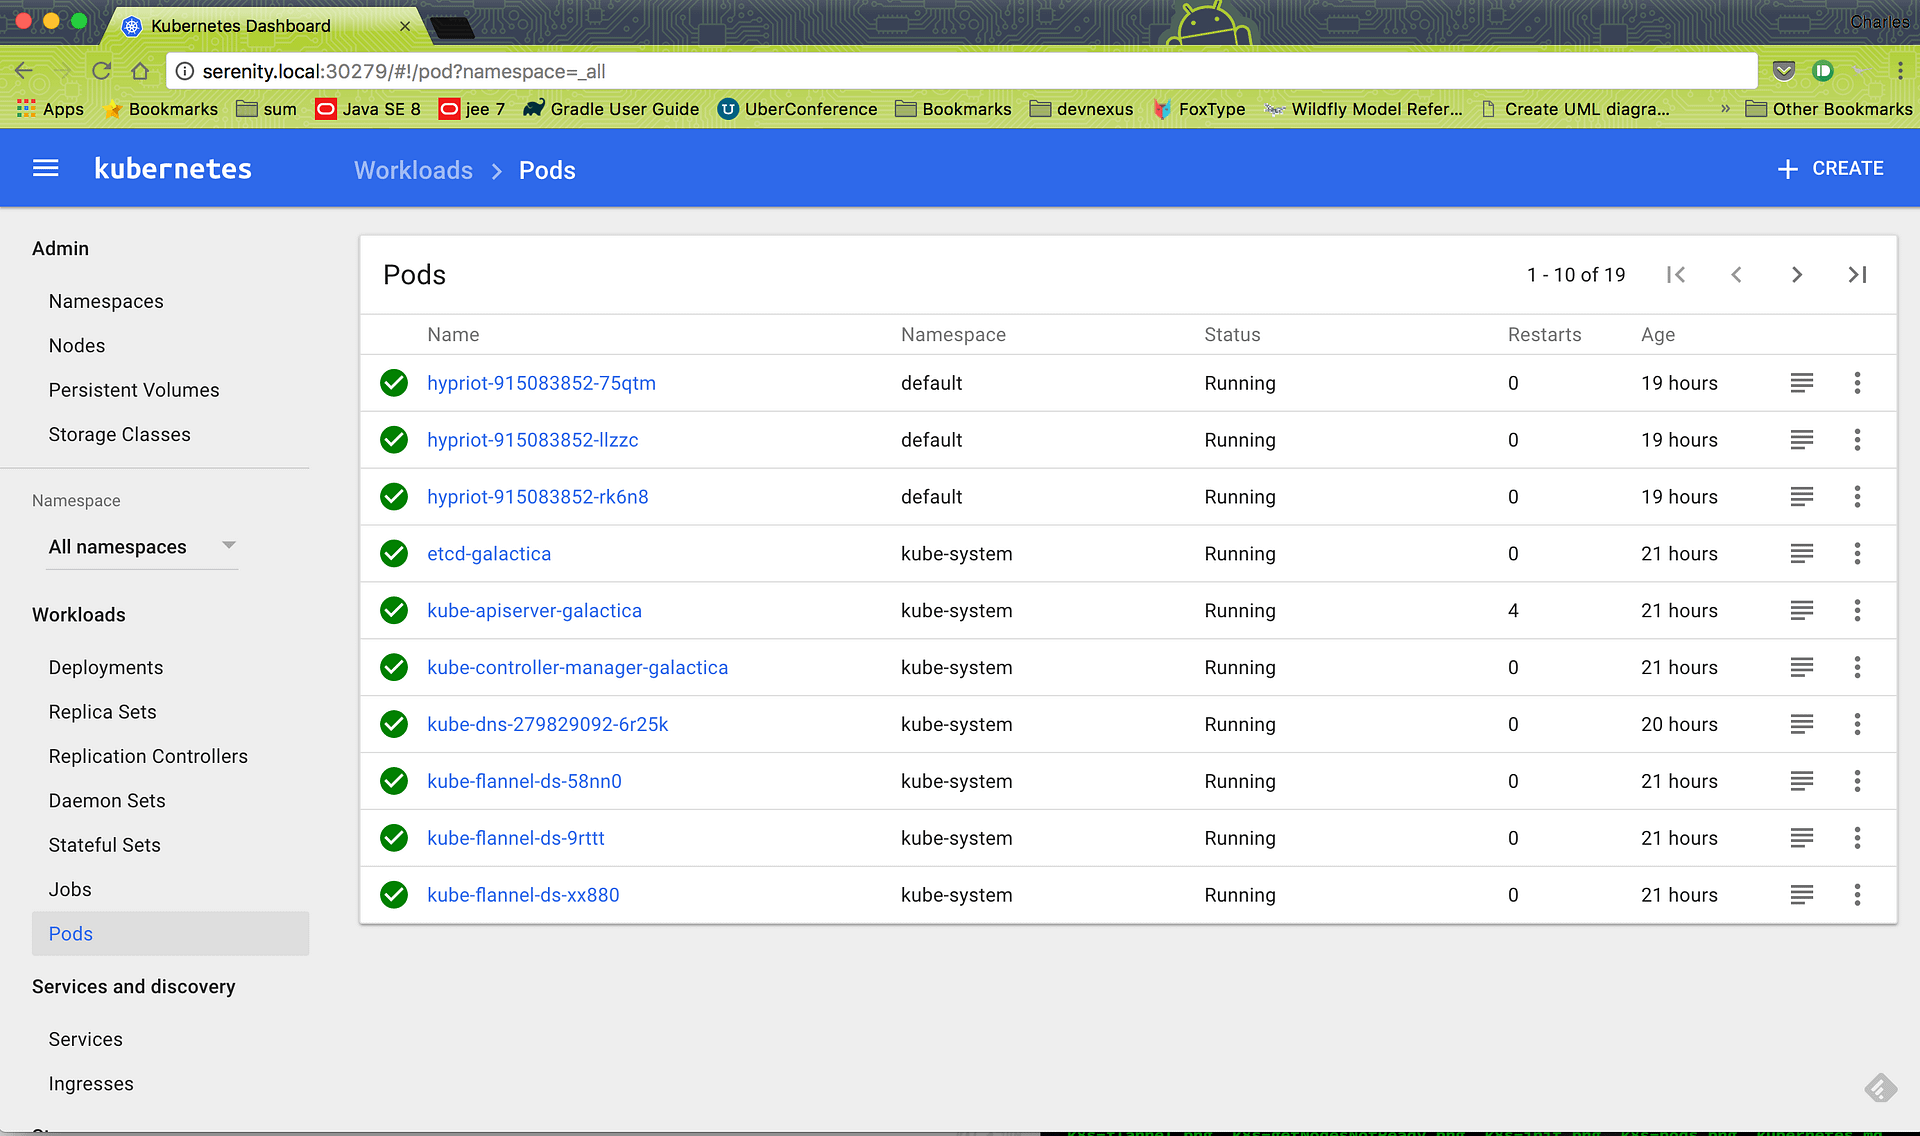Open Namespaces in the sidebar
This screenshot has width=1920, height=1136.
tap(106, 301)
